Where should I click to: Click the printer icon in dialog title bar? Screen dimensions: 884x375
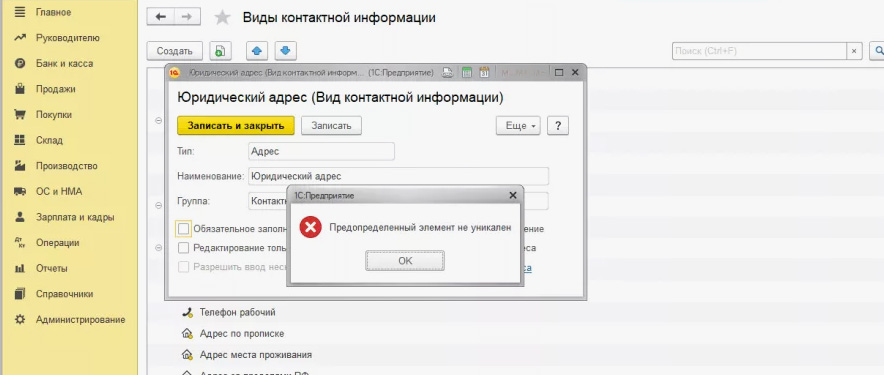point(447,73)
